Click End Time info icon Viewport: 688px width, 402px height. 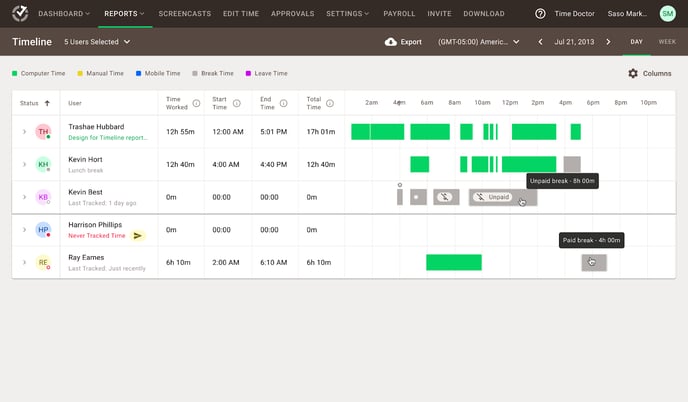(283, 103)
